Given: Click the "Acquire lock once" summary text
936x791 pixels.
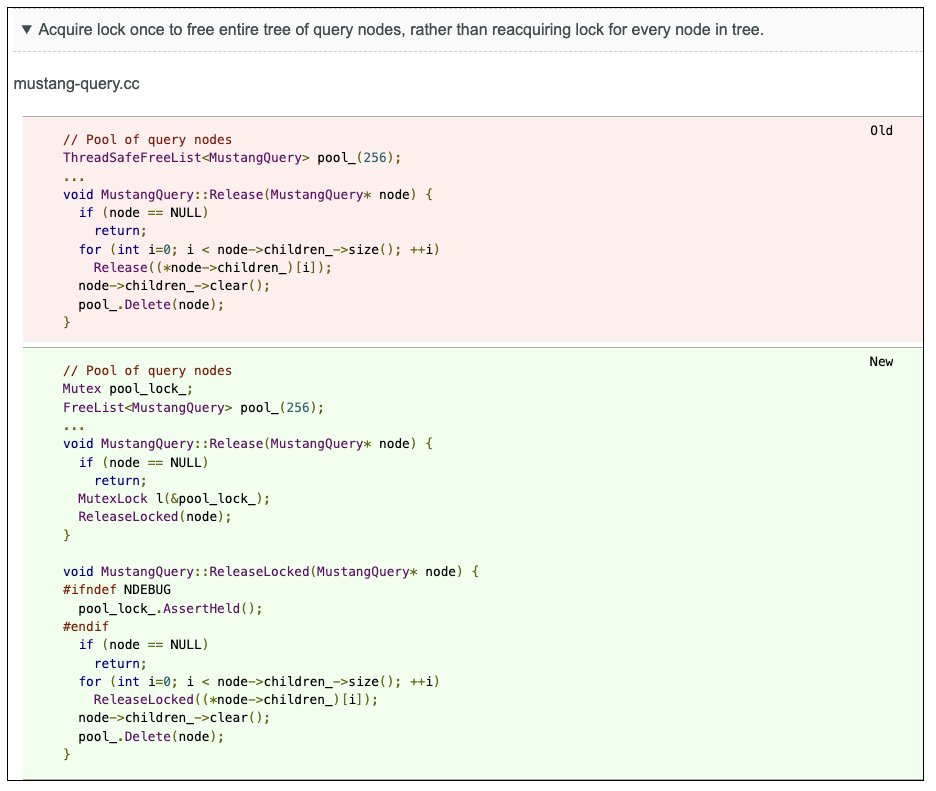Looking at the screenshot, I should (x=400, y=30).
